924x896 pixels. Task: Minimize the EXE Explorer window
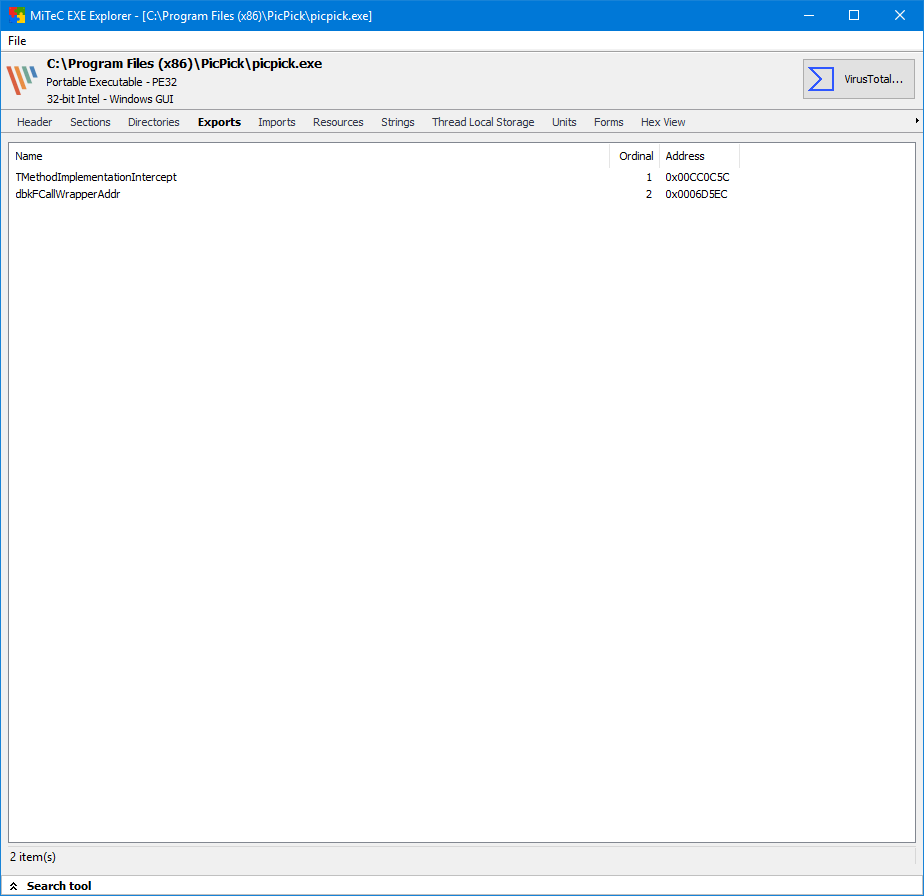click(x=809, y=15)
